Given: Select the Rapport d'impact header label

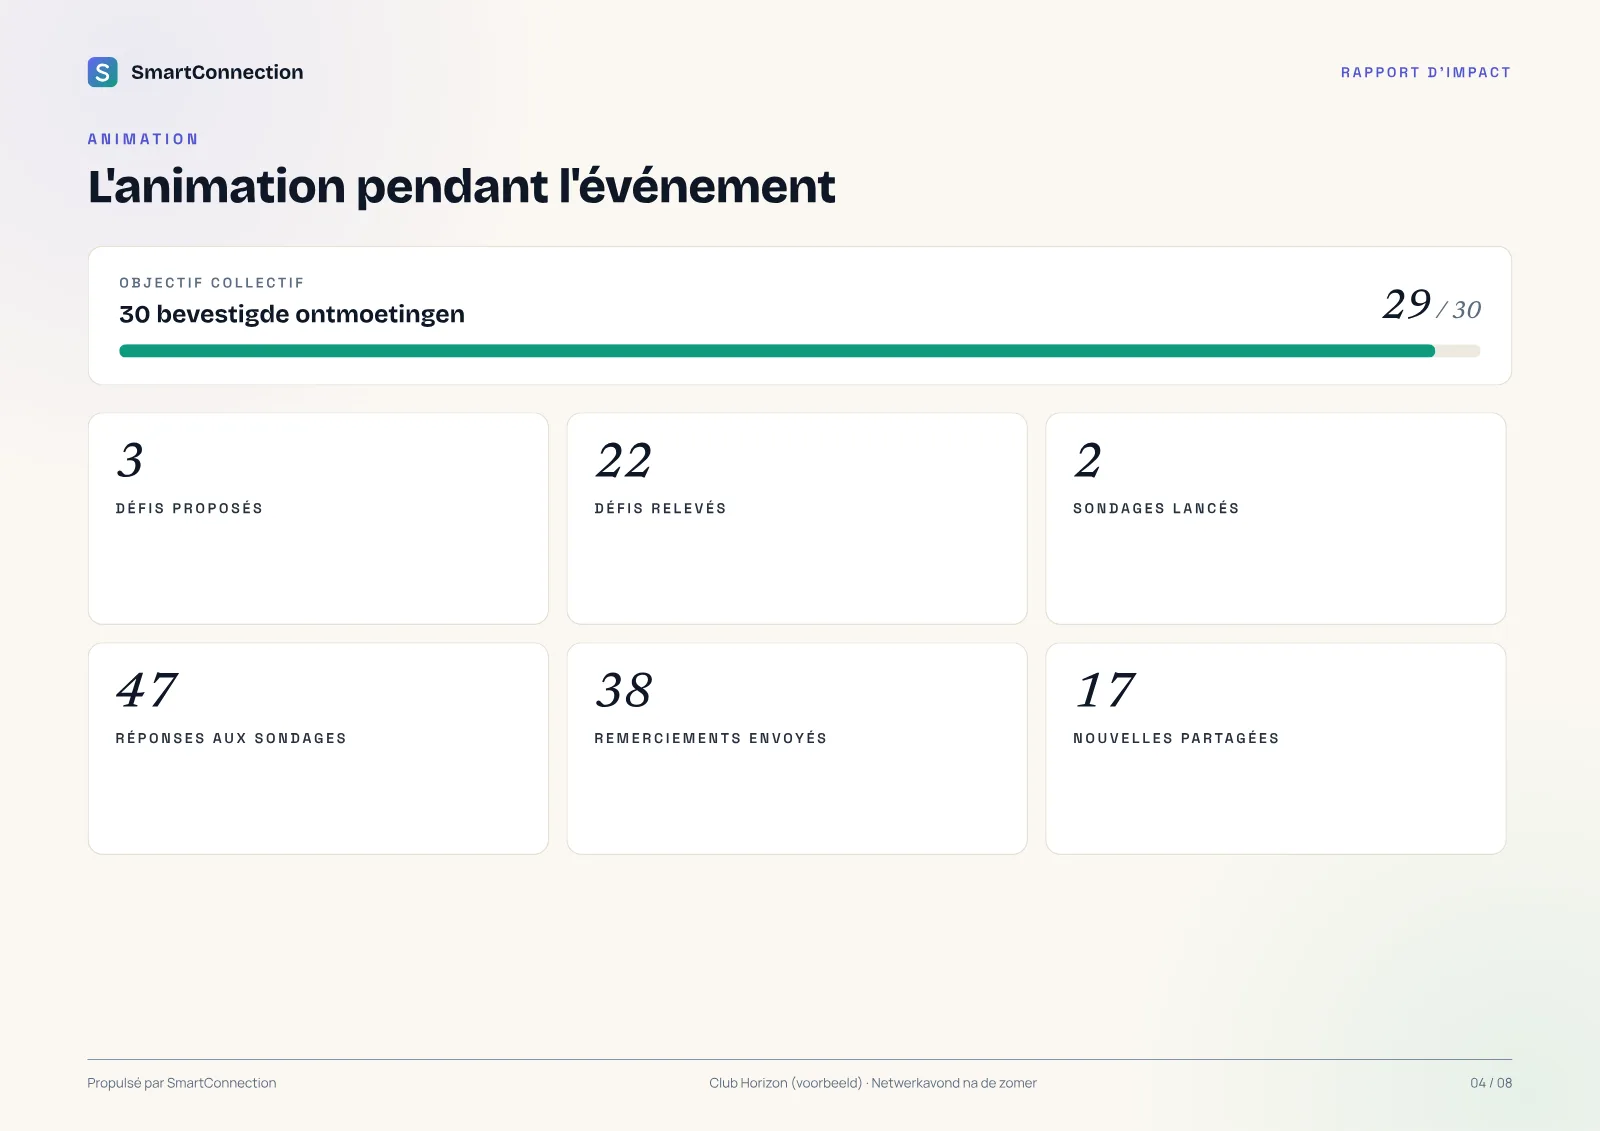Looking at the screenshot, I should 1426,73.
